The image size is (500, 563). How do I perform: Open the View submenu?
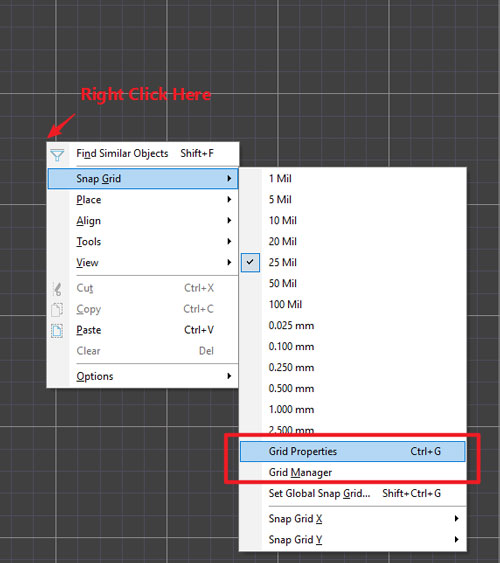pos(143,262)
